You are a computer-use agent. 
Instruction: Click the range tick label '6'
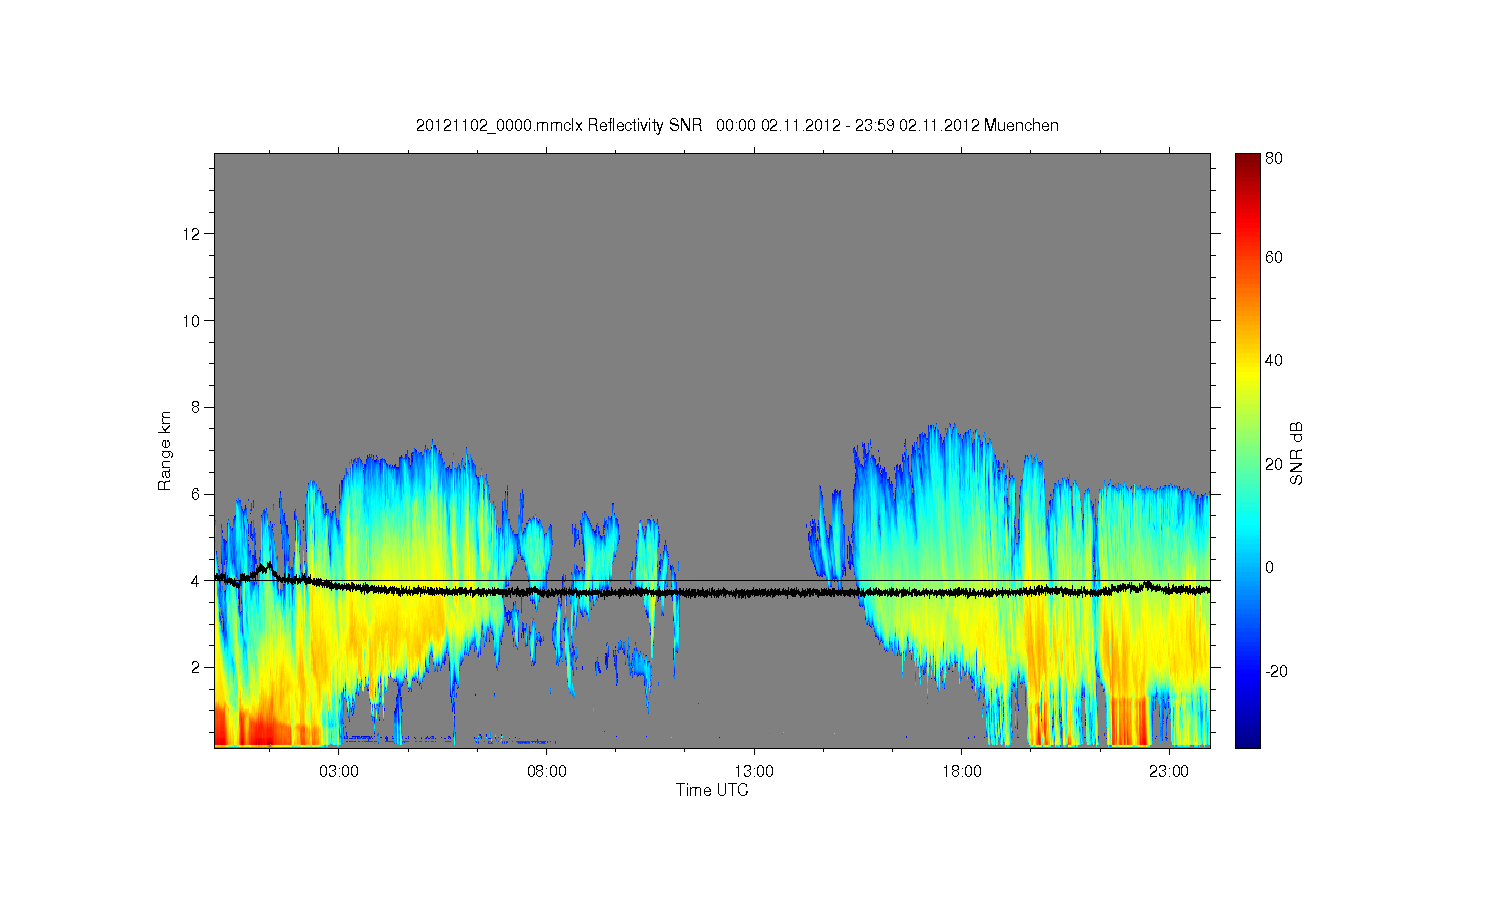point(198,494)
